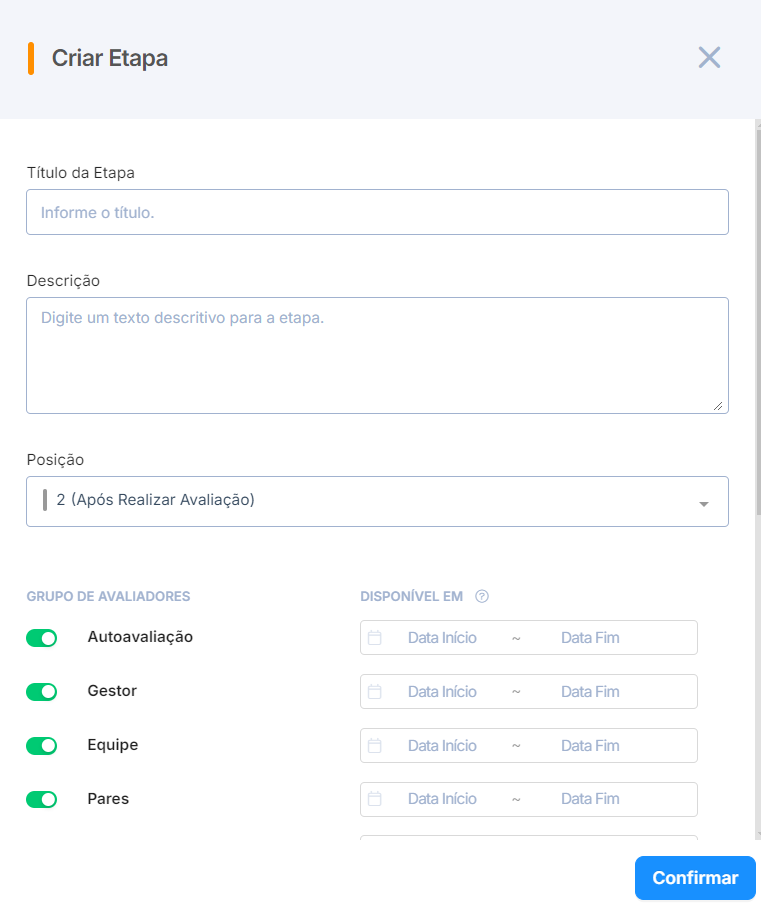Click into the Descrição text area
Viewport: 761px width, 904px height.
(377, 355)
